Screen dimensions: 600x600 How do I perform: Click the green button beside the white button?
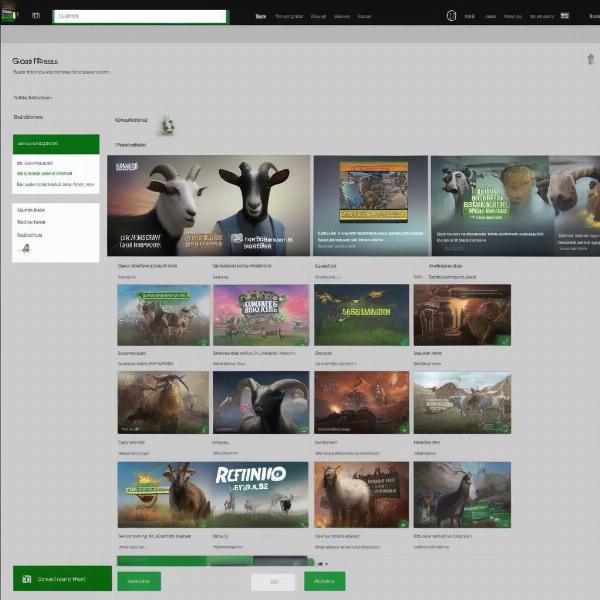point(324,581)
